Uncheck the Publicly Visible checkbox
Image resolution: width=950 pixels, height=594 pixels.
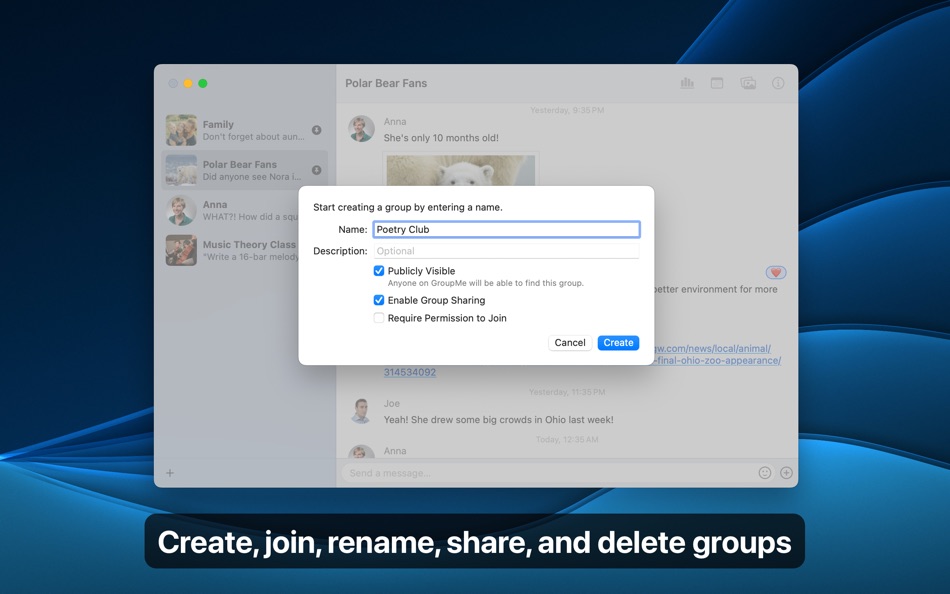(379, 271)
